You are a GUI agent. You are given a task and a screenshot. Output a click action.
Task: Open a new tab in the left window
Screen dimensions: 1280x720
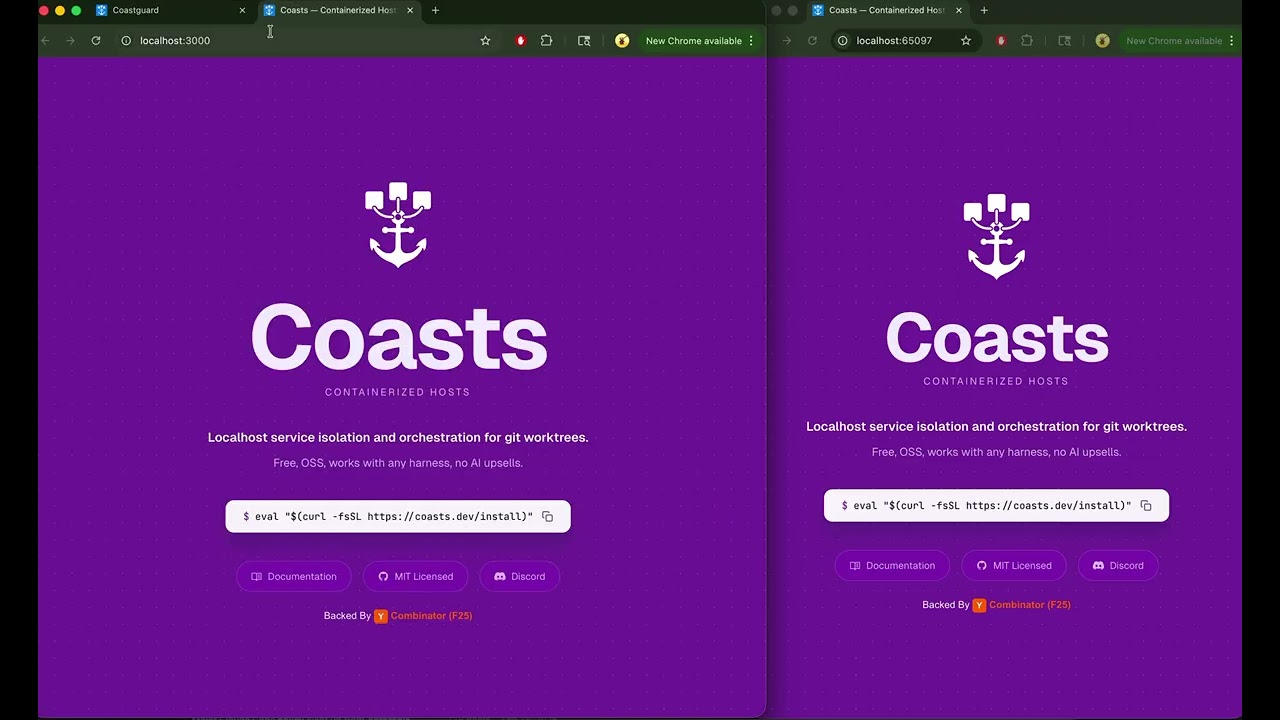point(435,10)
